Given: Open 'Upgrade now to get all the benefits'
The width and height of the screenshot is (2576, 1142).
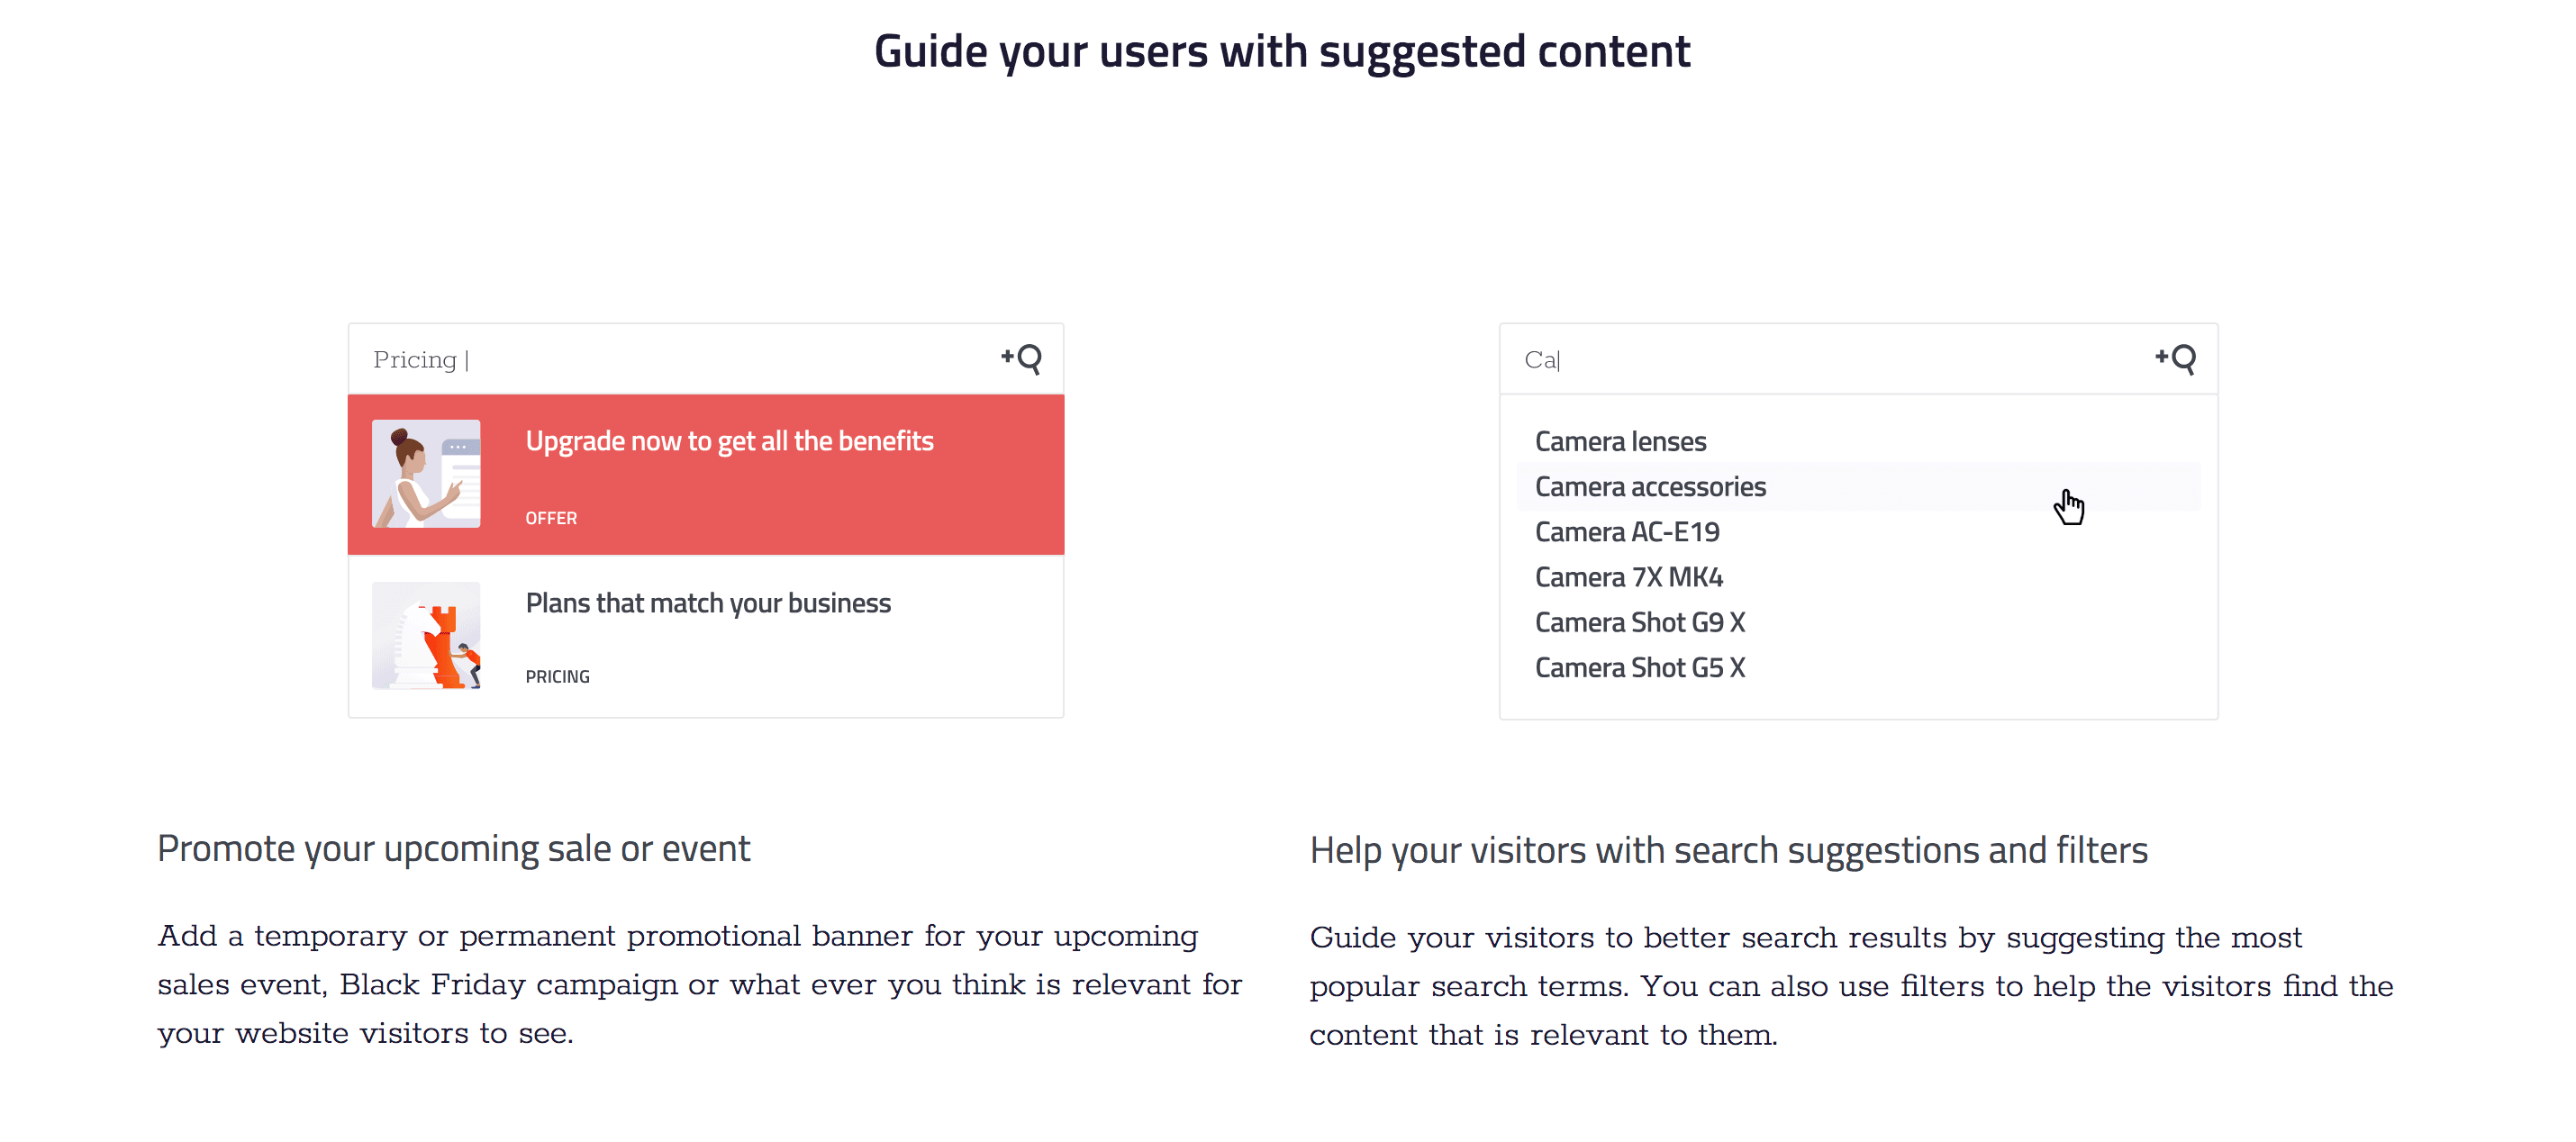Looking at the screenshot, I should click(729, 441).
